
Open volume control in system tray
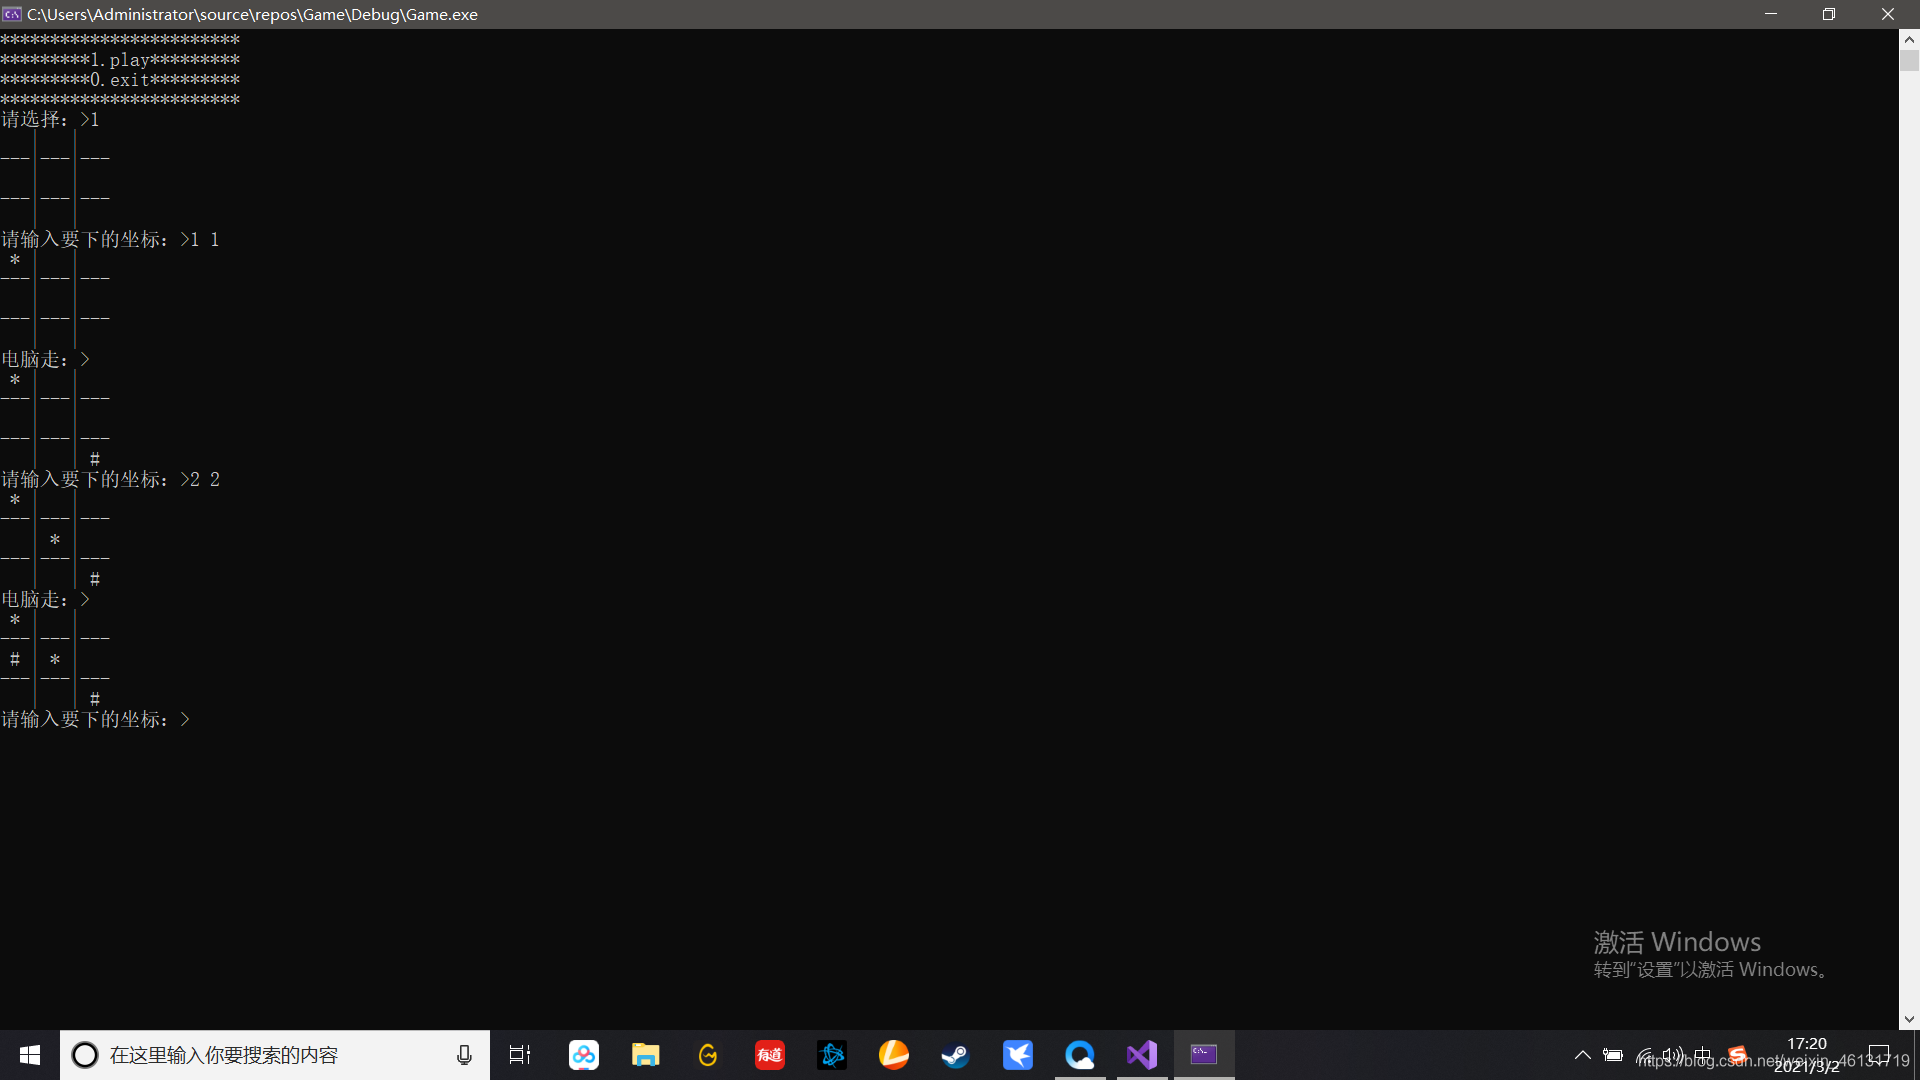pos(1673,1055)
